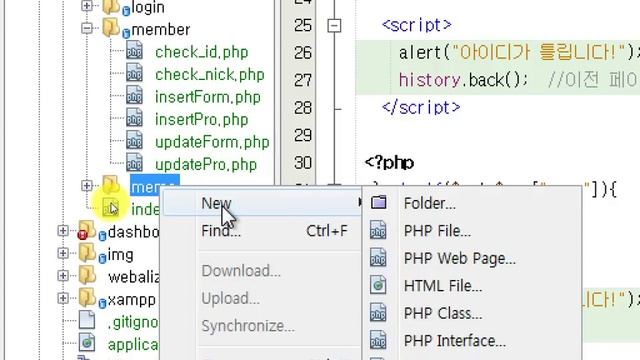
Task: Select the .gitigno... file in the tree
Action: click(x=133, y=322)
